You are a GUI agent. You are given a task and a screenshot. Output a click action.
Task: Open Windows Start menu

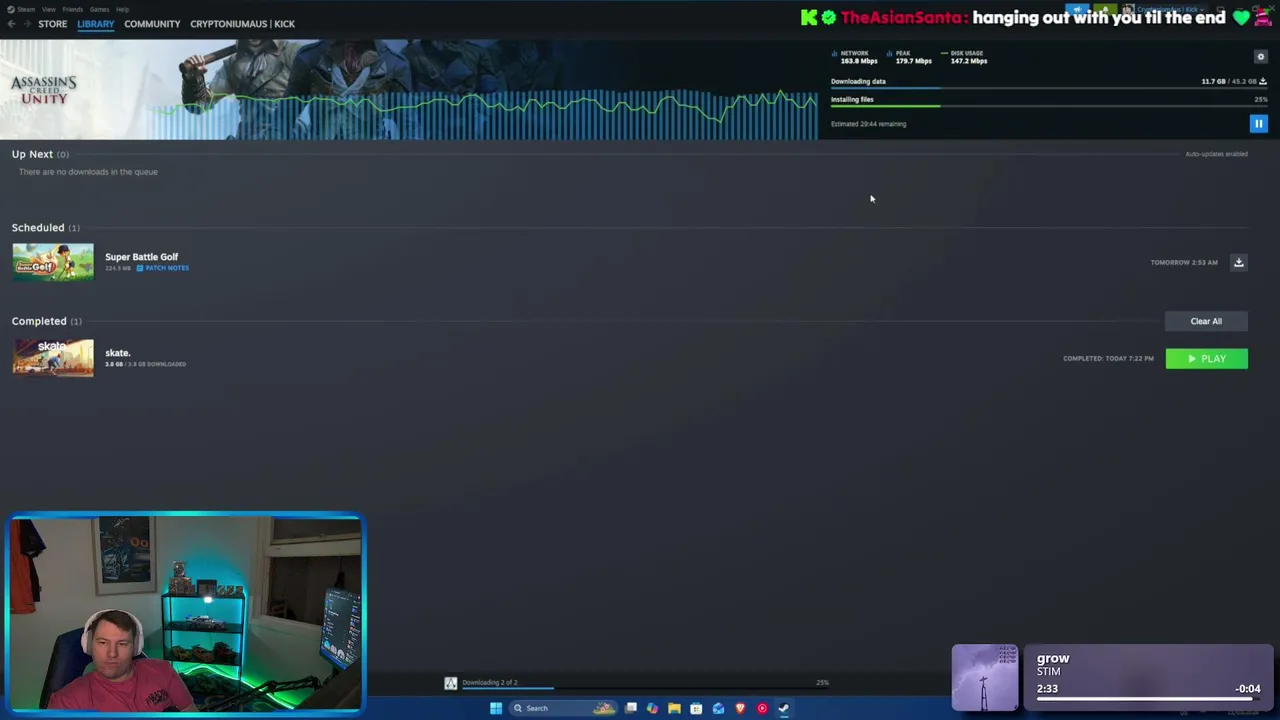[x=495, y=708]
